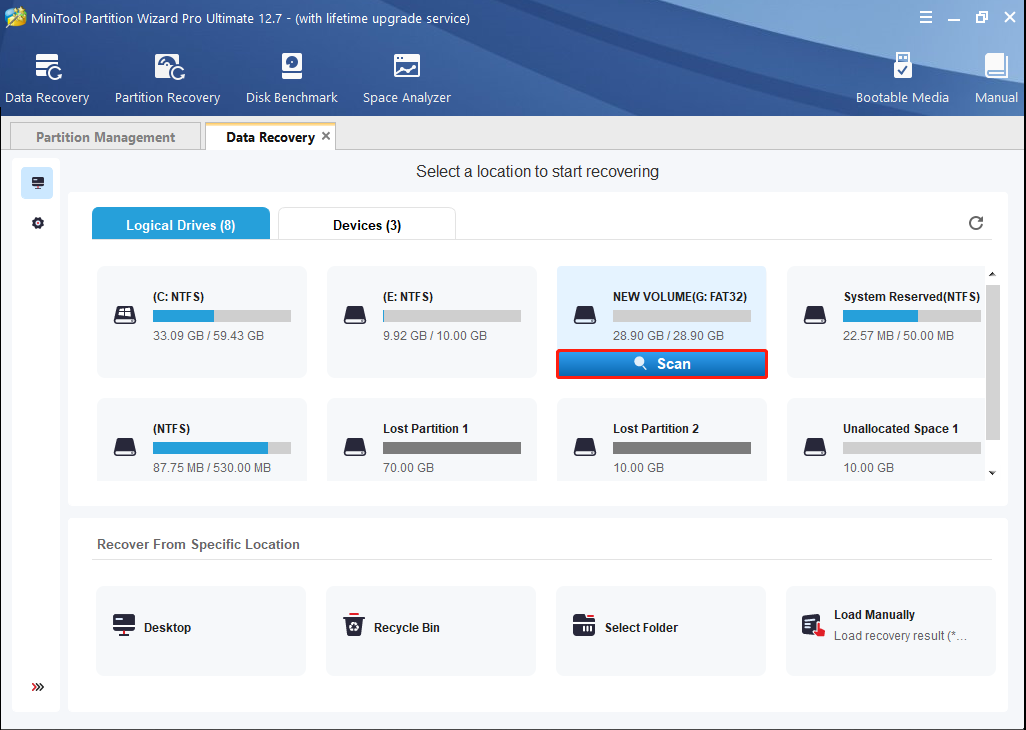Switch to the Devices (3) tab
Image resolution: width=1026 pixels, height=730 pixels.
point(366,224)
